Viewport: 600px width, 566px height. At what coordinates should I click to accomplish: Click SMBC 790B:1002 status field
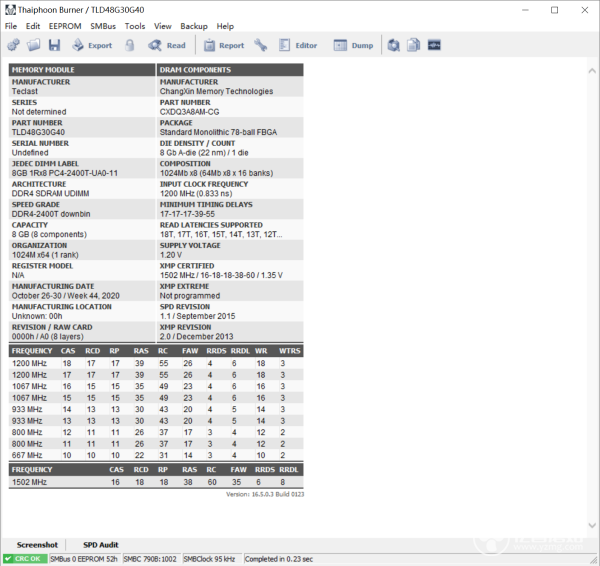click(150, 559)
